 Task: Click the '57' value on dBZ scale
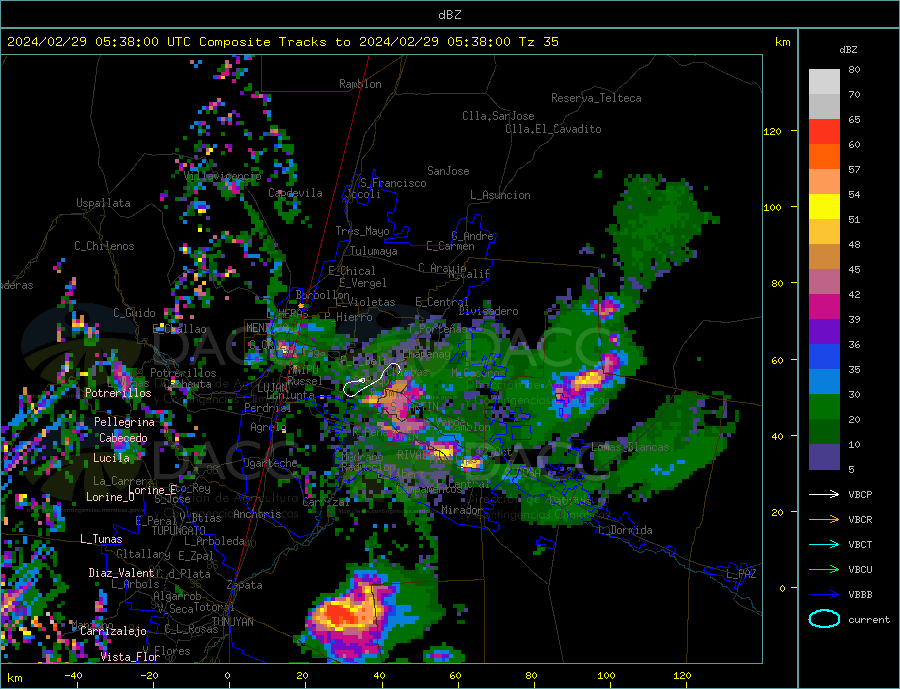point(854,169)
